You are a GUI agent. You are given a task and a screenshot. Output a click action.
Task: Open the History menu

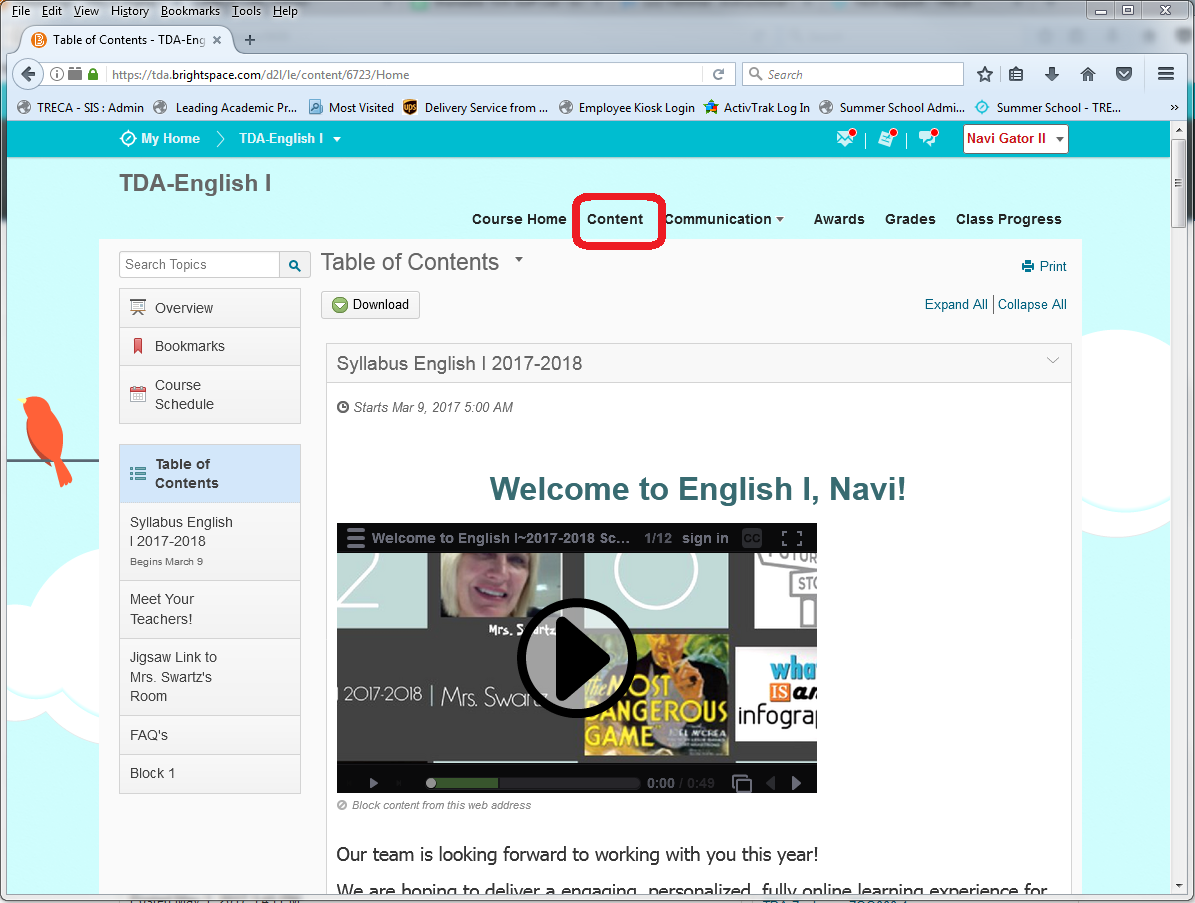[130, 11]
